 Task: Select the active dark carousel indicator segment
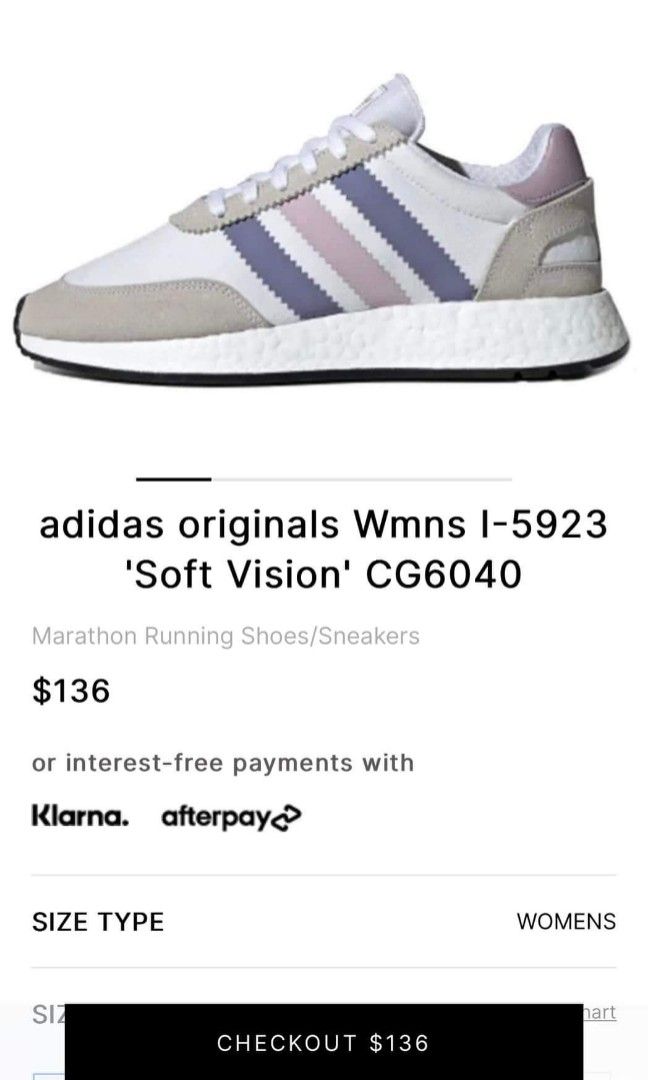pos(174,478)
